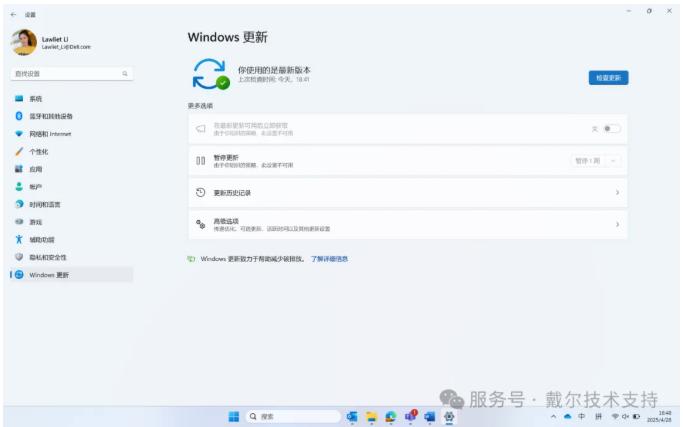683x427 pixels.
Task: Click the green leaf carbon emissions icon
Action: coord(191,259)
